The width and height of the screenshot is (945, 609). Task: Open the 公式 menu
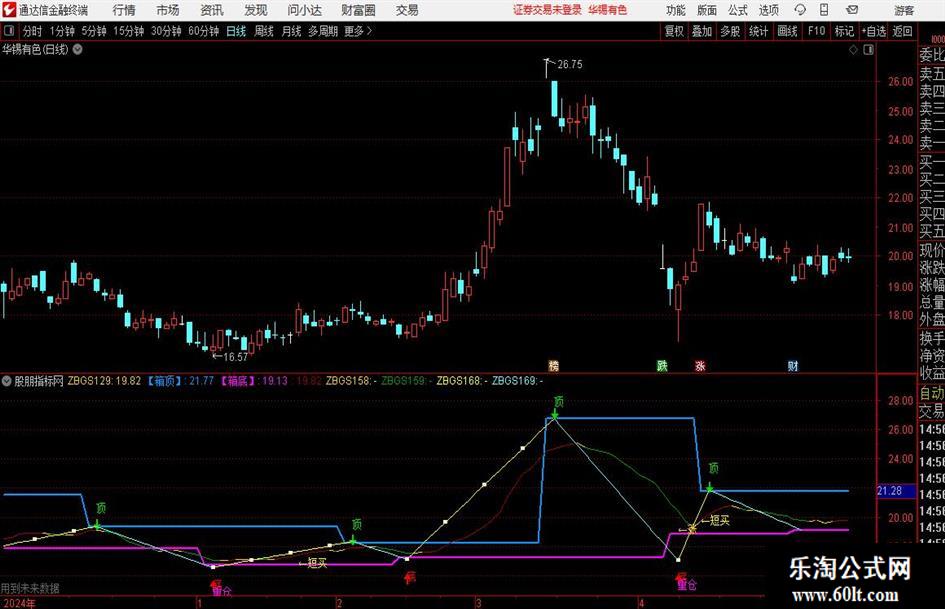[738, 10]
